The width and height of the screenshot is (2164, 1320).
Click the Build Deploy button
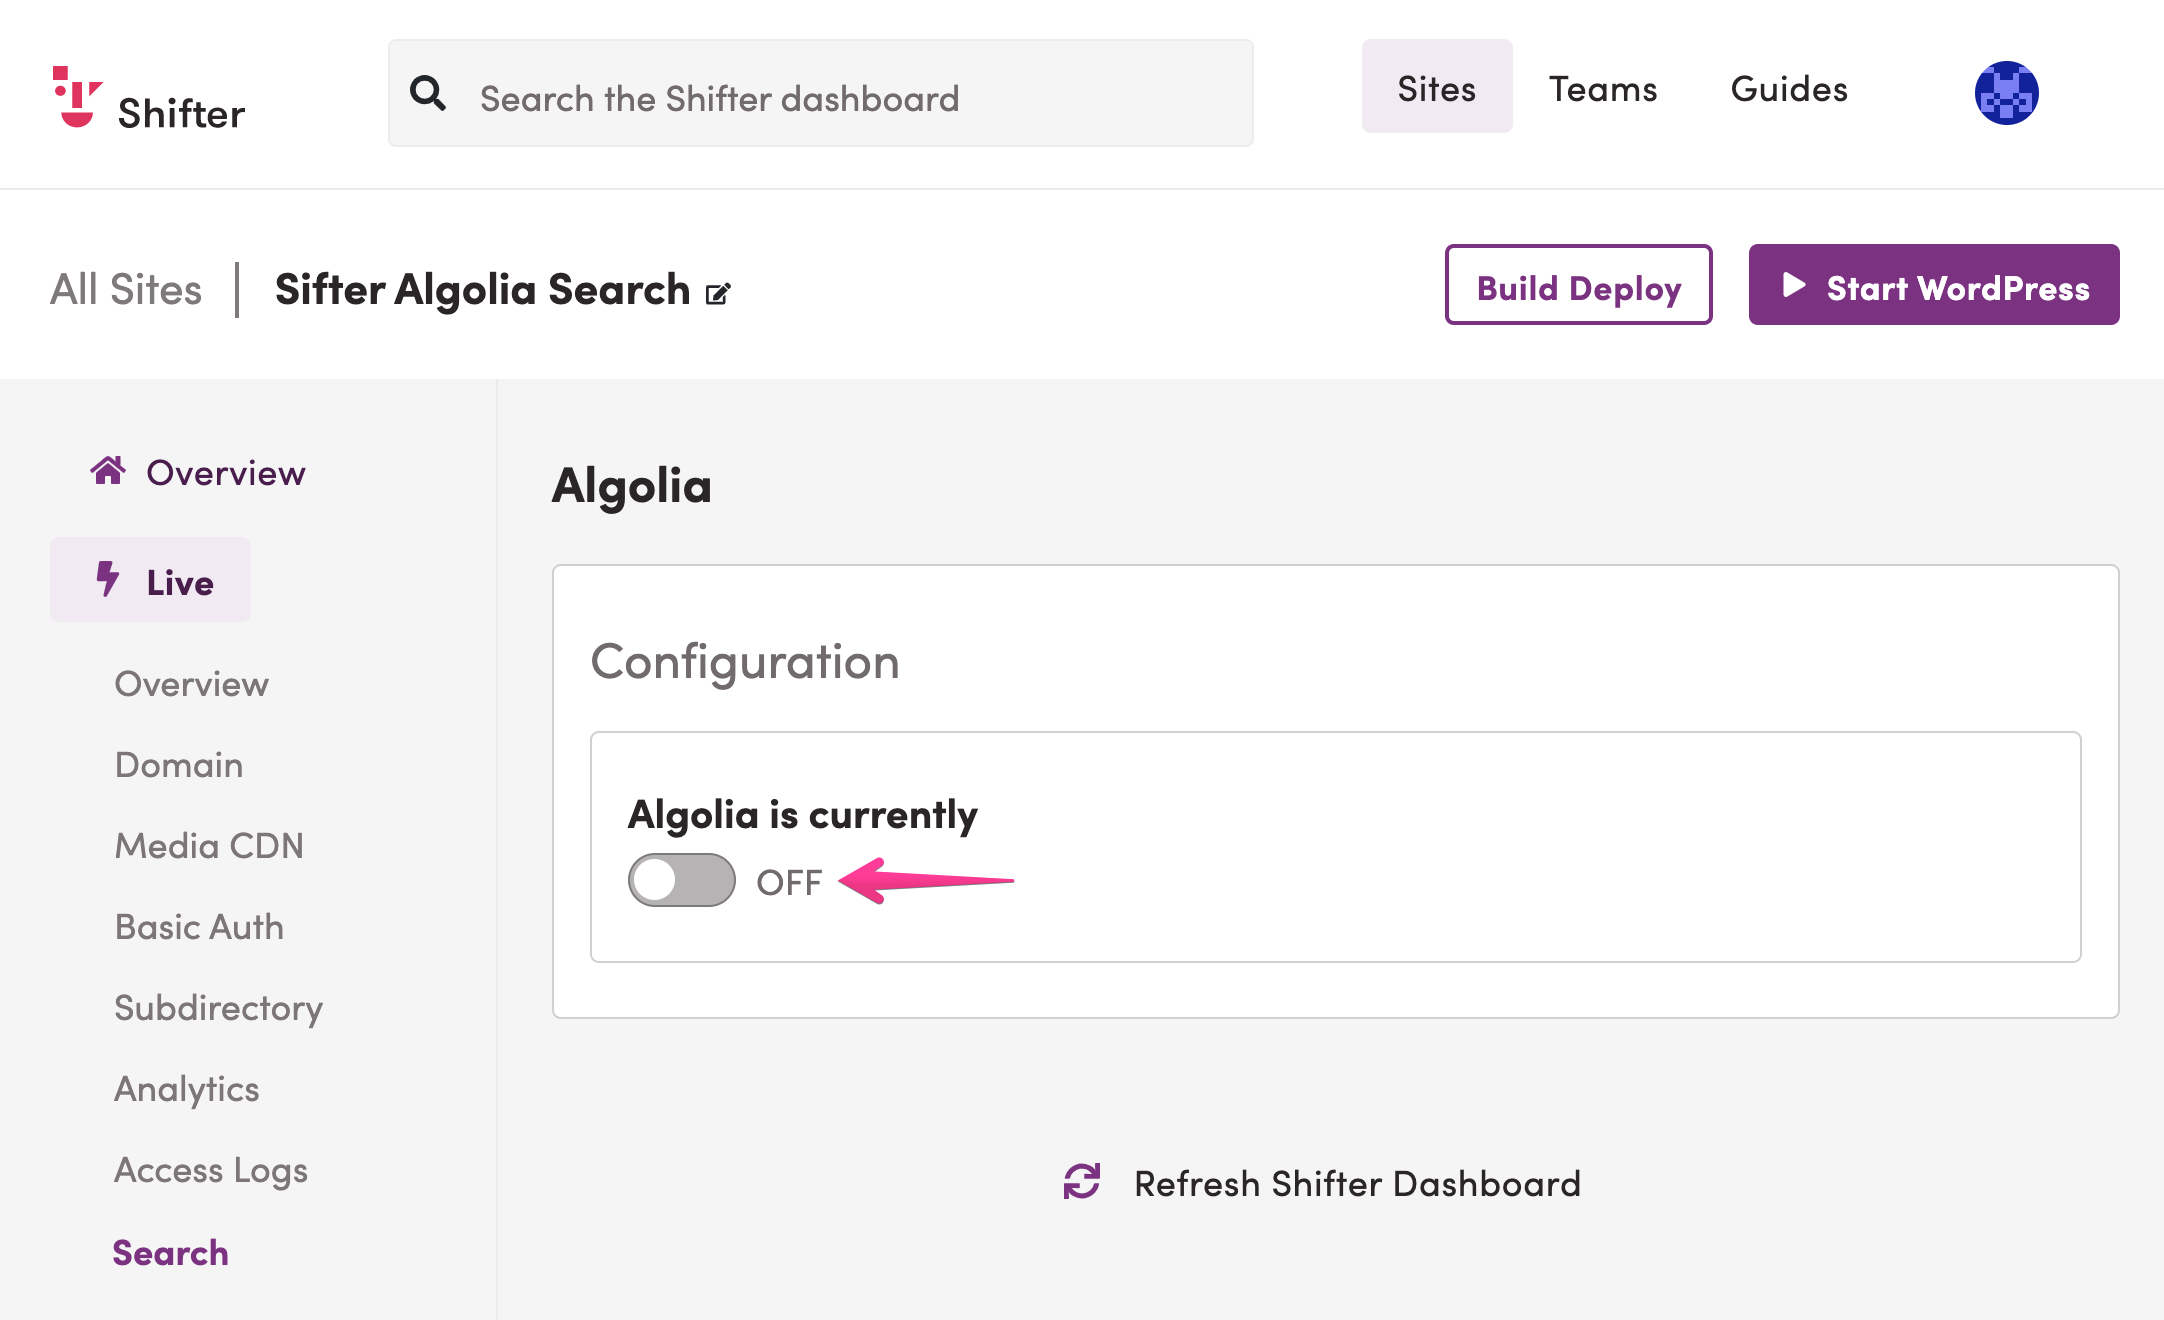(1579, 285)
